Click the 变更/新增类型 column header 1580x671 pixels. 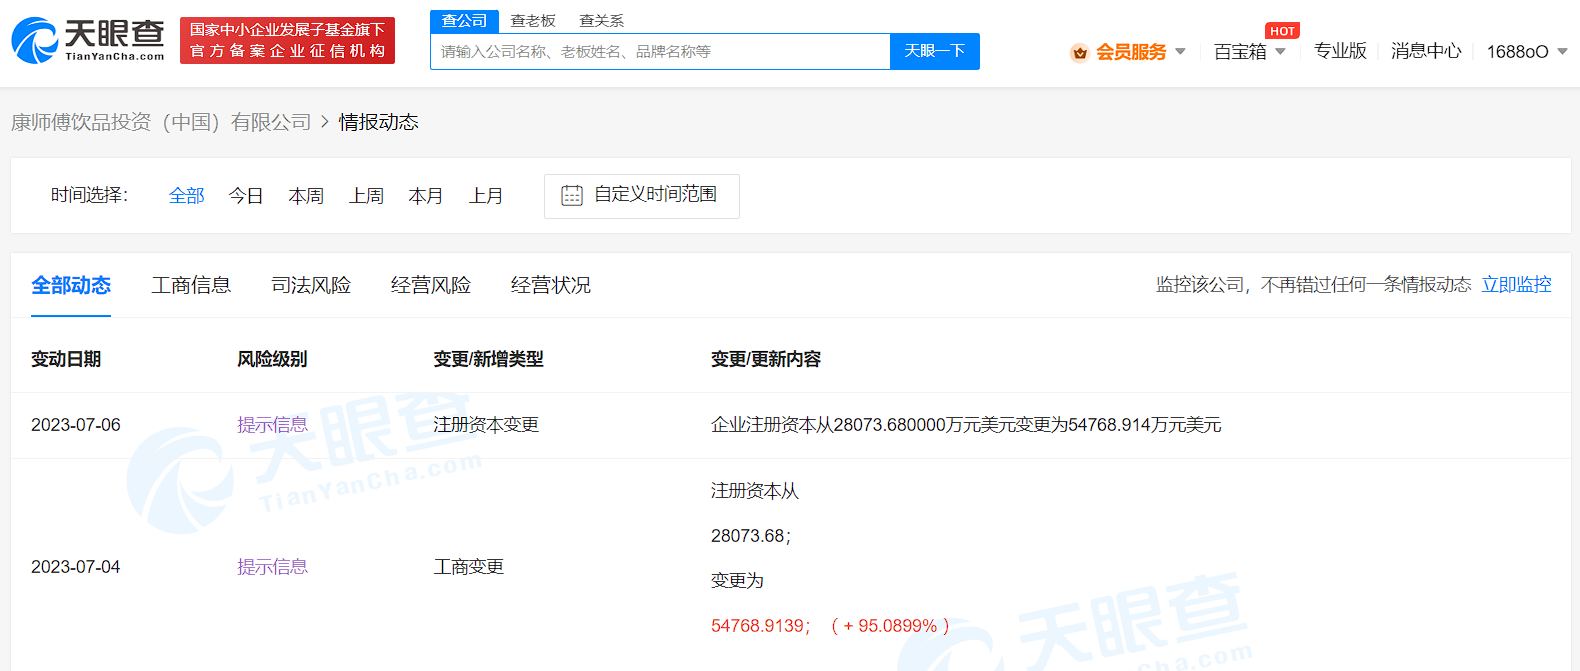click(x=488, y=359)
